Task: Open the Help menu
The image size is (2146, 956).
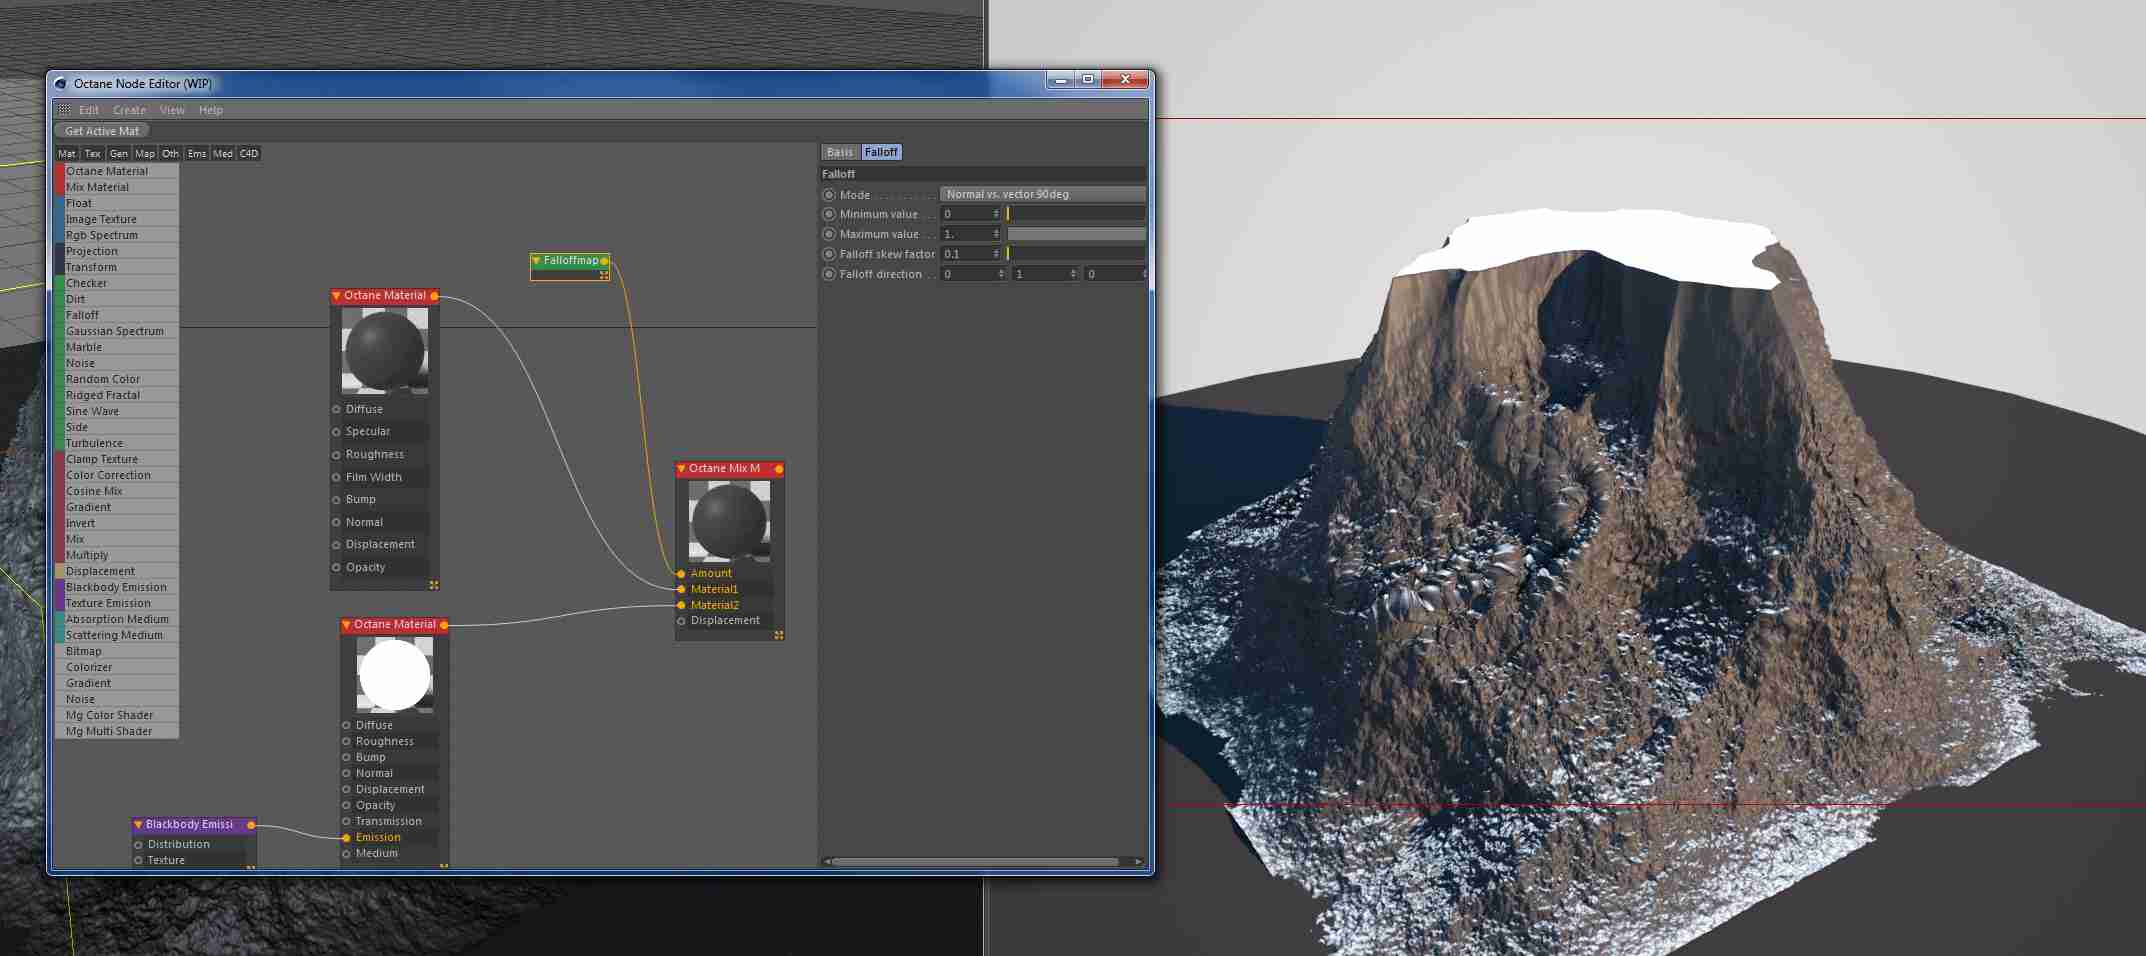Action: 211,110
